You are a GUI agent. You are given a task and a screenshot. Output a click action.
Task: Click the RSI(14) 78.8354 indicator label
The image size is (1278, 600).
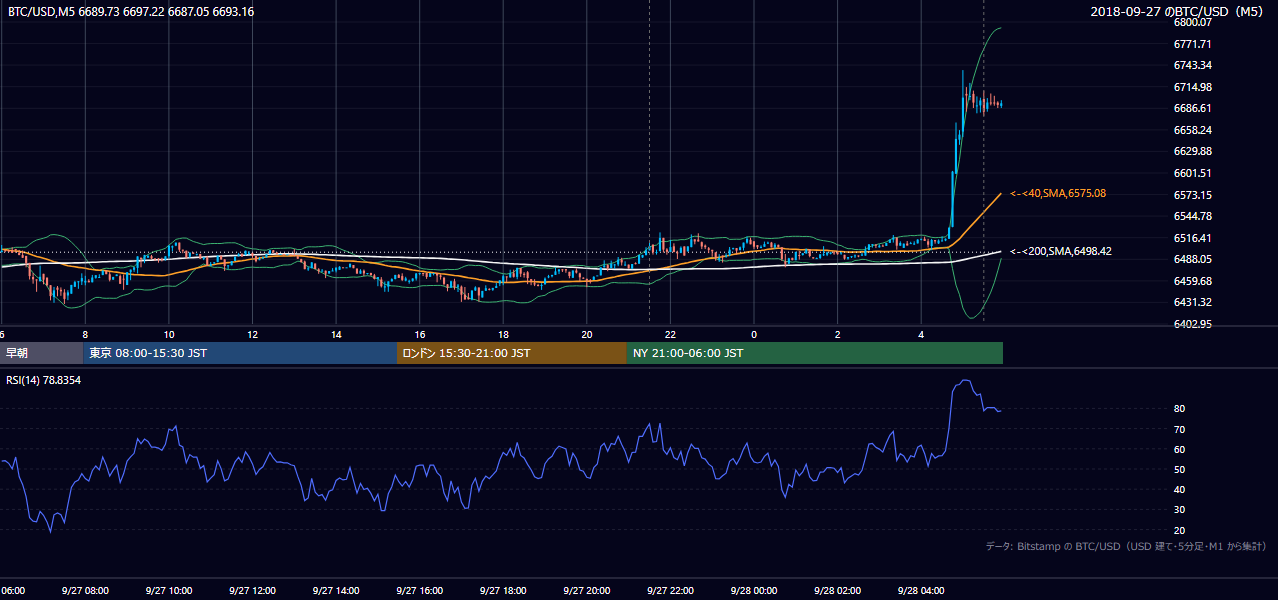(44, 380)
